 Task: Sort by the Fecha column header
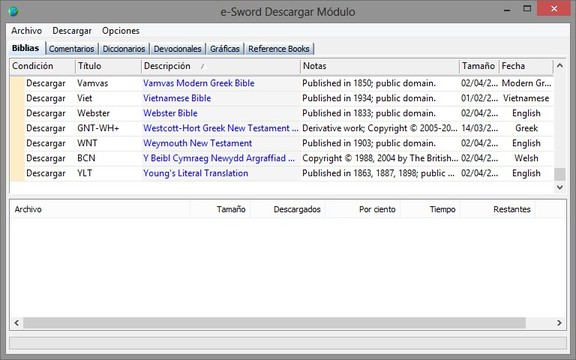[526, 66]
